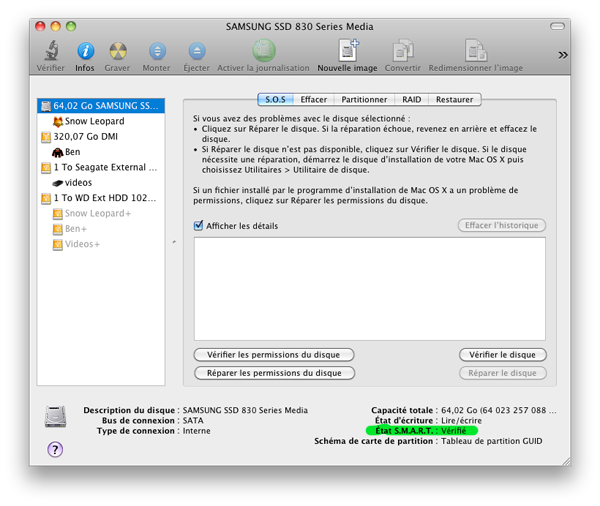Click the WD Ext HDD disk icon
This screenshot has width=600, height=506.
tap(46, 198)
